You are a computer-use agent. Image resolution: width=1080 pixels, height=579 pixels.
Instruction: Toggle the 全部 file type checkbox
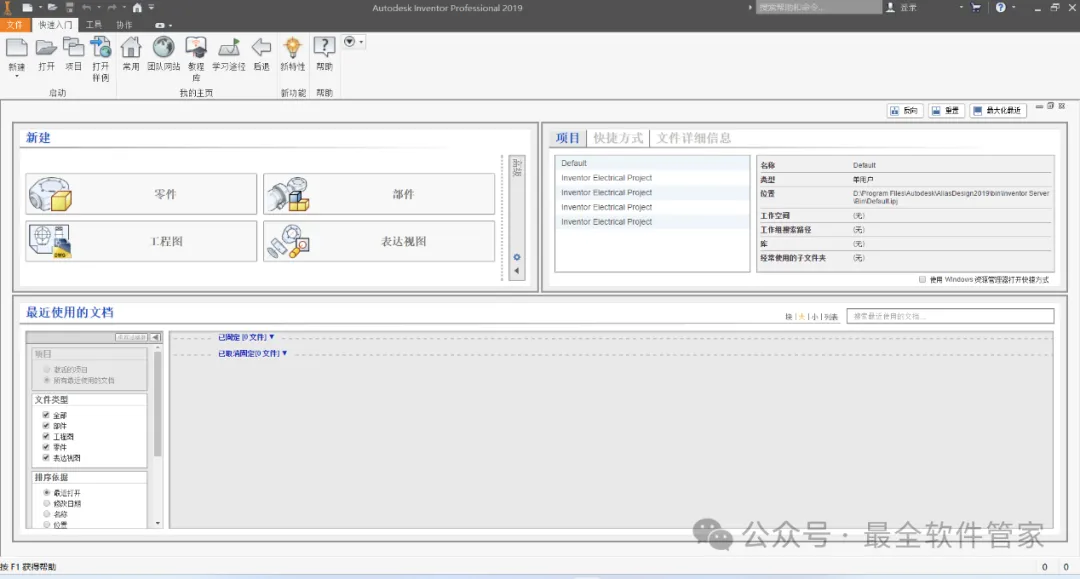pyautogui.click(x=46, y=415)
